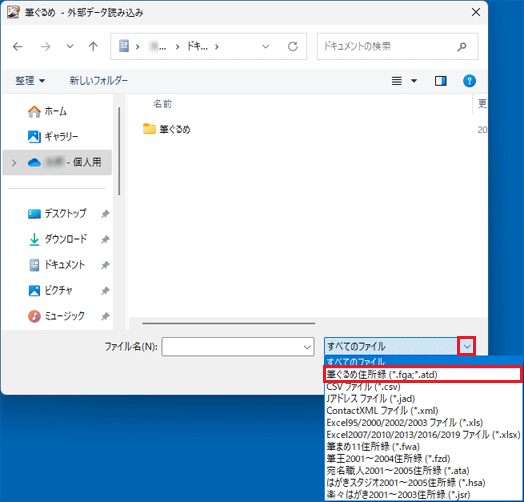Choose 楽々はがき2001～2003住所録 (*.jsr)
The image size is (524, 502).
pyautogui.click(x=424, y=495)
